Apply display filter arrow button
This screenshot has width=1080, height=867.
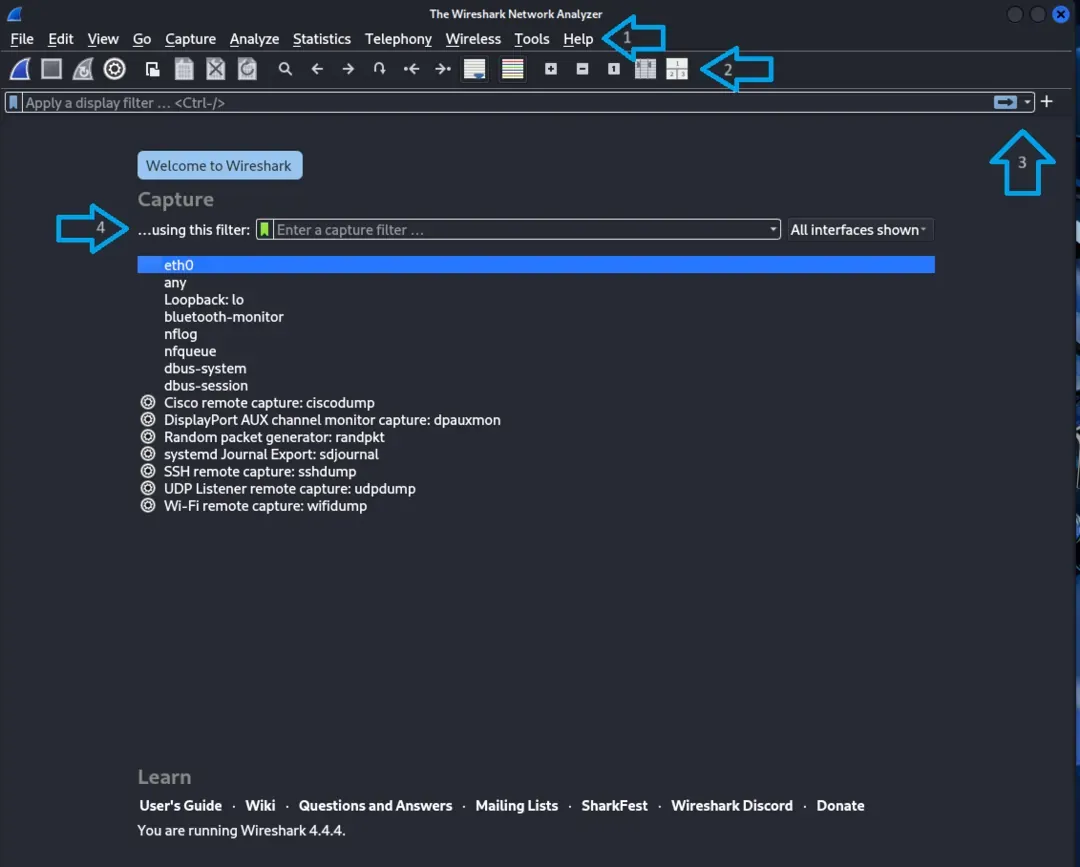click(1006, 102)
